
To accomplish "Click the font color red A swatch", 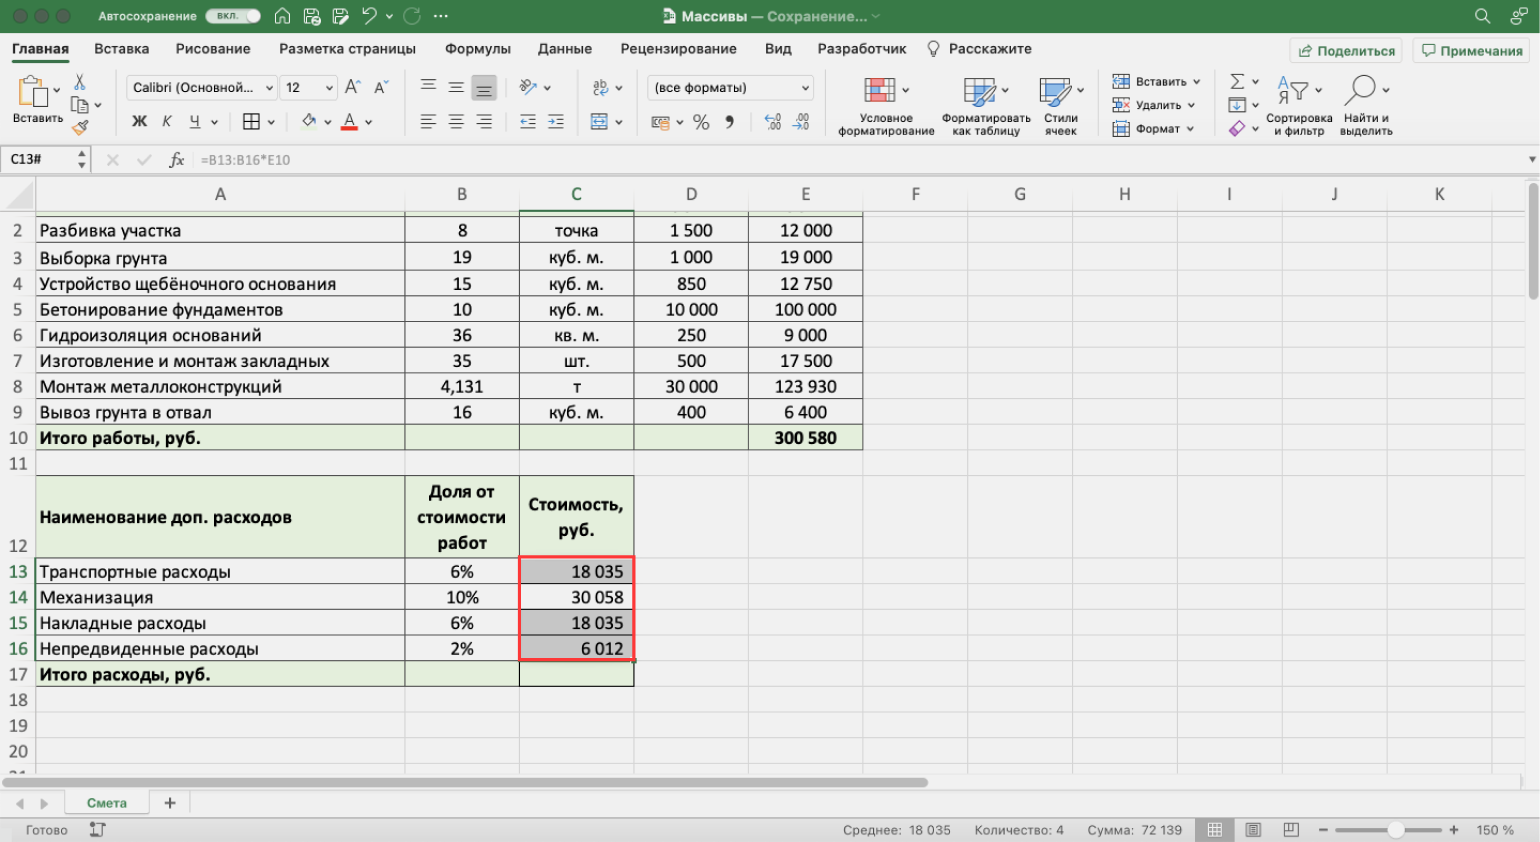I will [x=349, y=122].
